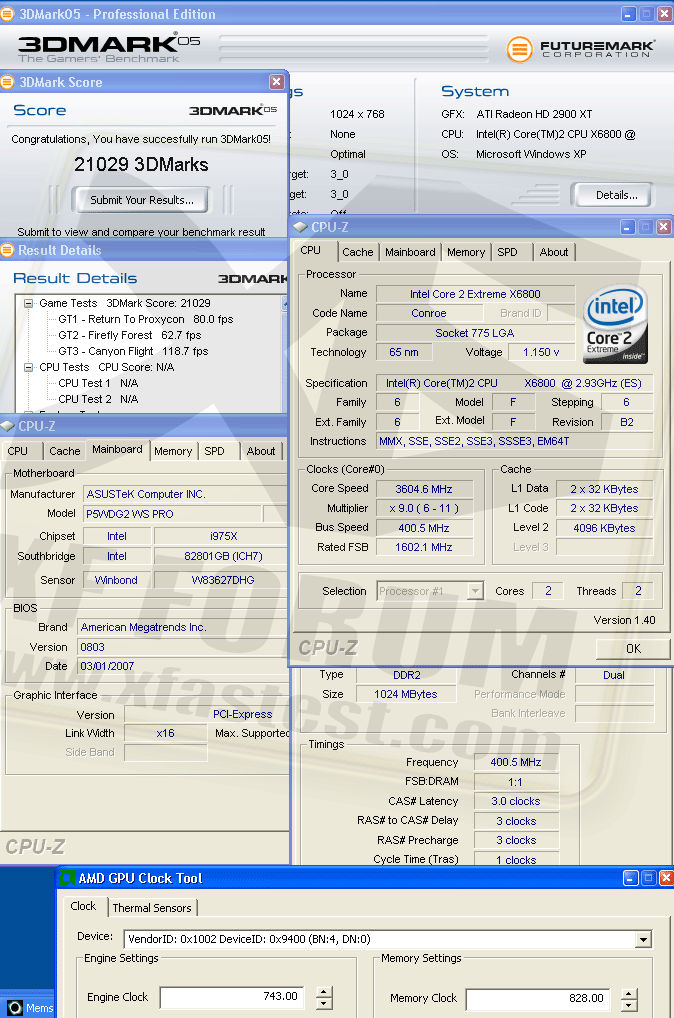Click 3DMark05 title bar app icon
The height and width of the screenshot is (1018, 674).
[8, 13]
